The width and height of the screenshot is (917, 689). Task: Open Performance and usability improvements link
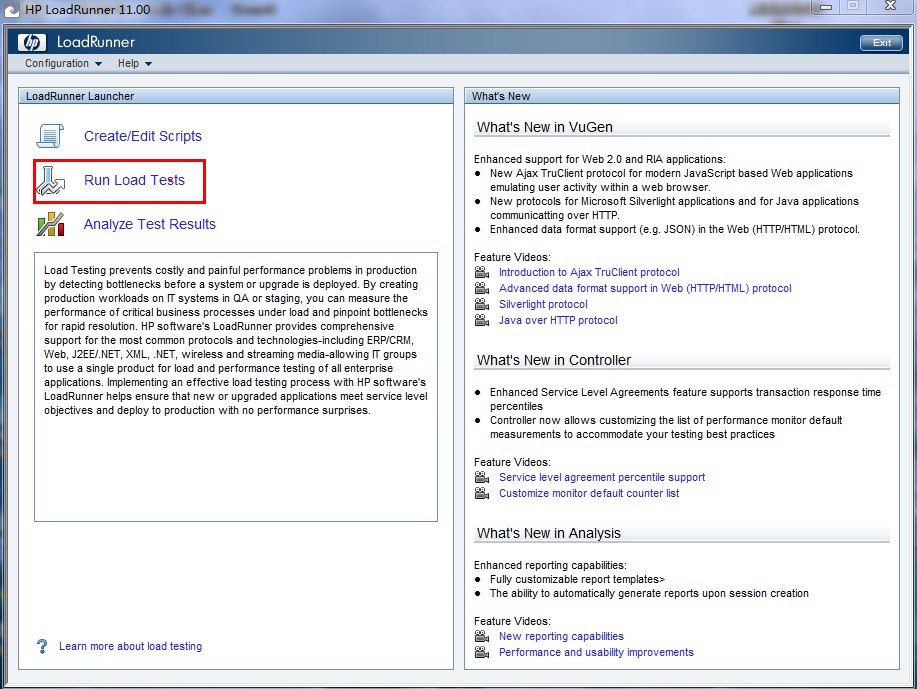[x=596, y=652]
